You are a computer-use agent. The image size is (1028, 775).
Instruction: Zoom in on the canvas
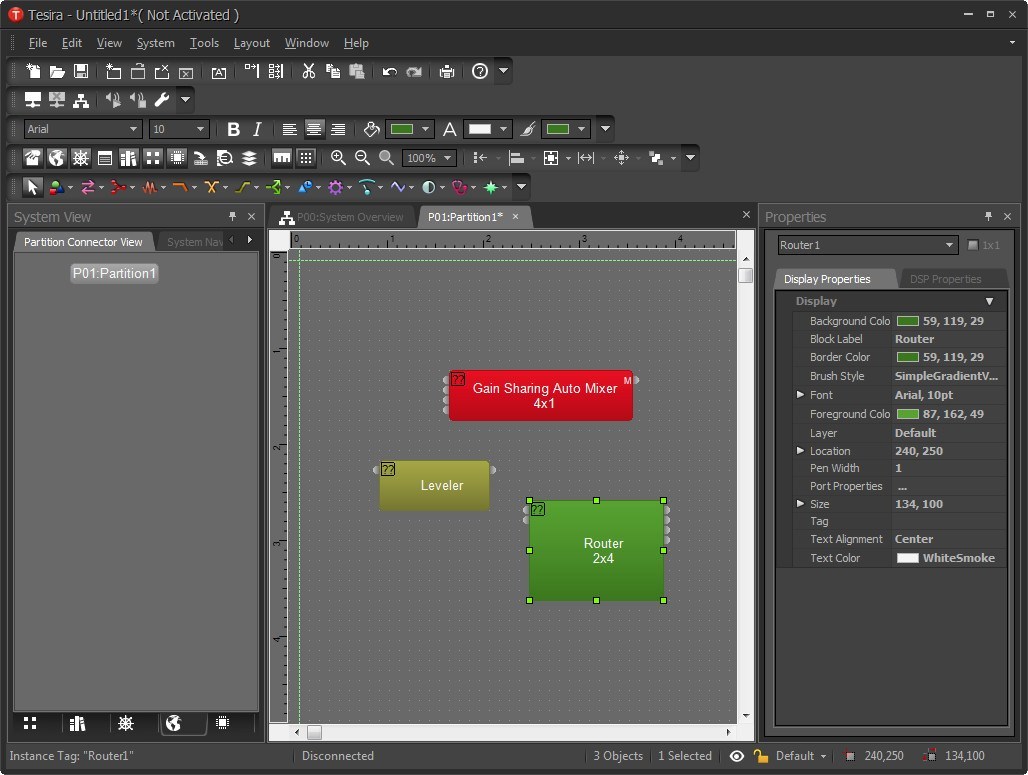pos(338,157)
